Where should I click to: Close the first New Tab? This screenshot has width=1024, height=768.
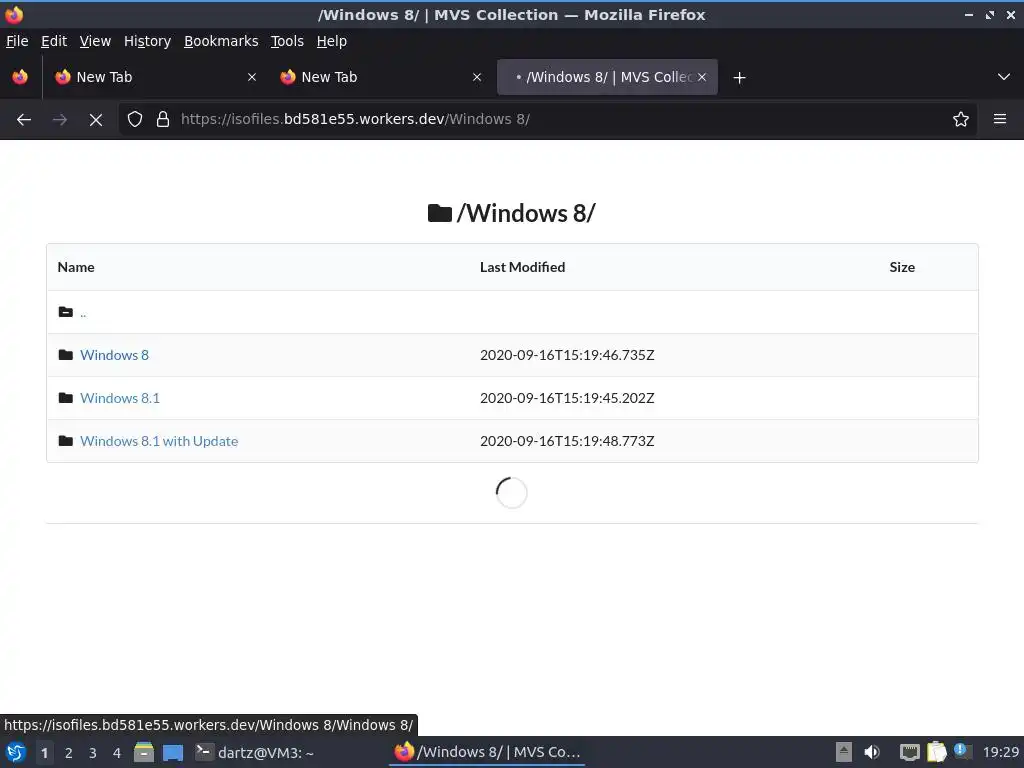pyautogui.click(x=251, y=77)
